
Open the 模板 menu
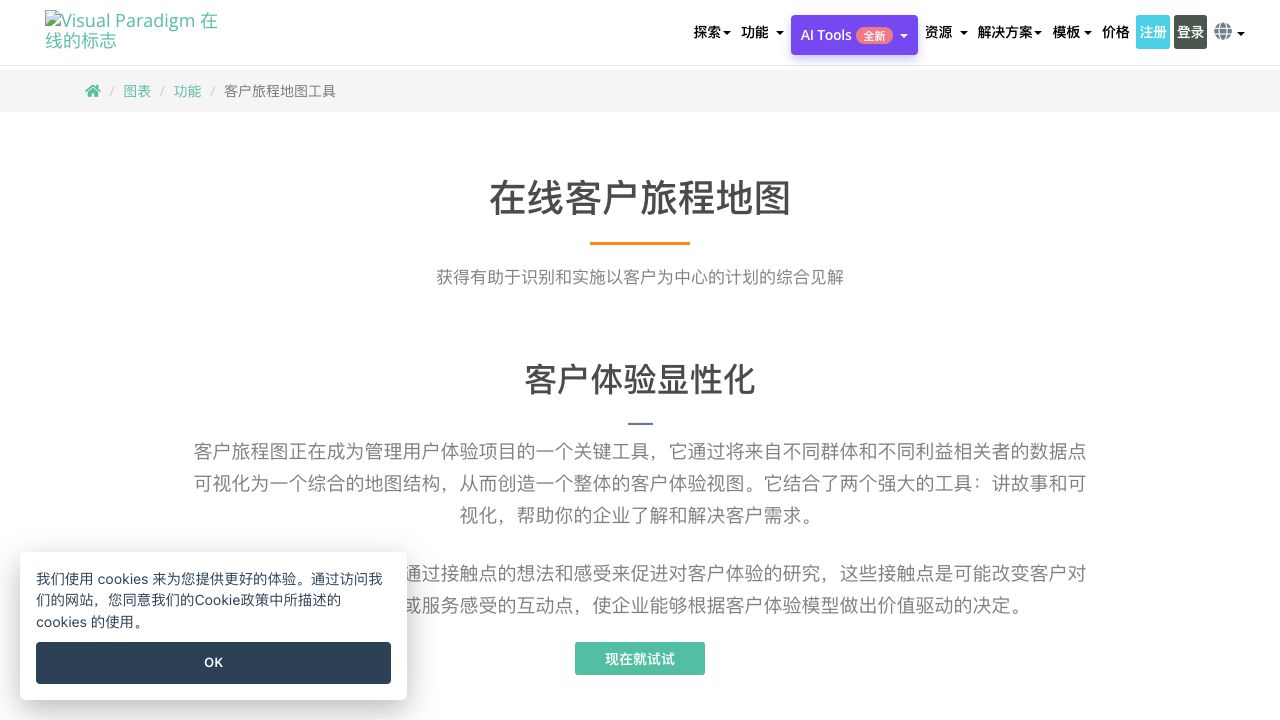coord(1071,32)
